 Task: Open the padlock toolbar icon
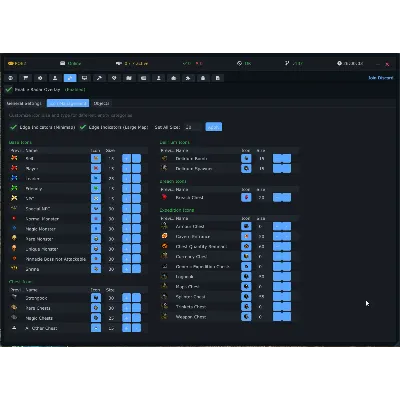pos(203,78)
